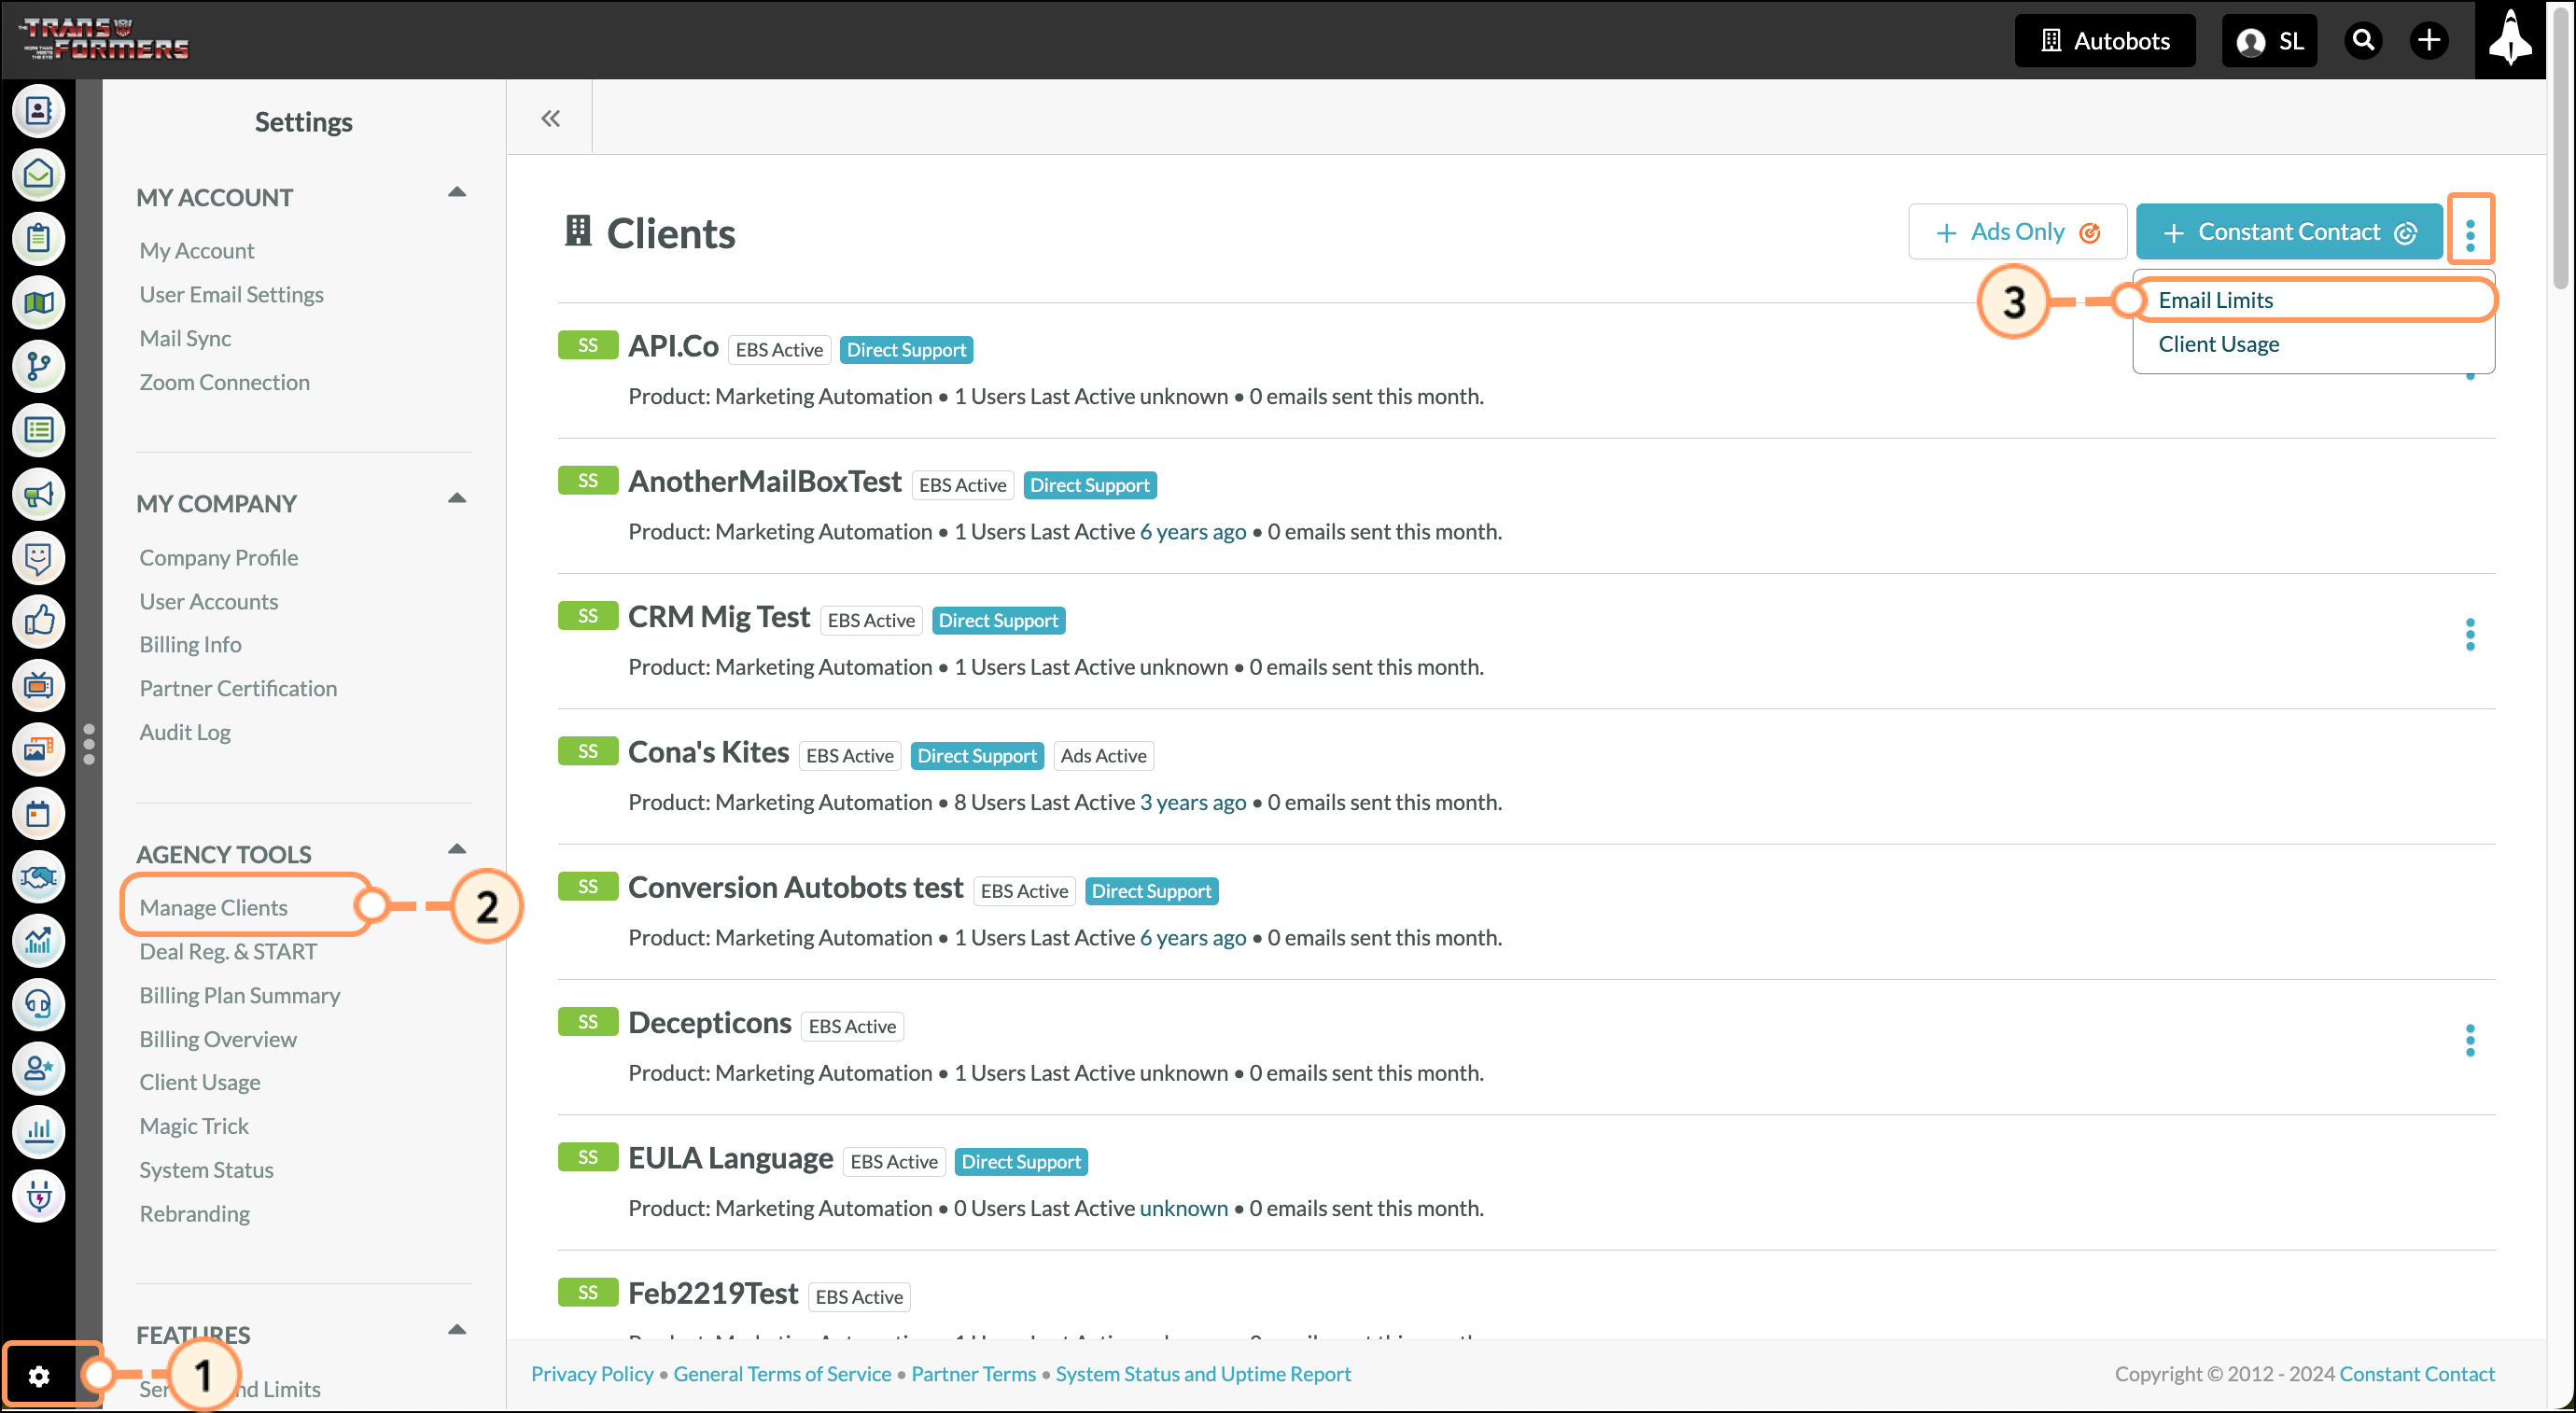The width and height of the screenshot is (2576, 1413).
Task: Open the power plug integrations sidebar icon
Action: click(38, 1196)
